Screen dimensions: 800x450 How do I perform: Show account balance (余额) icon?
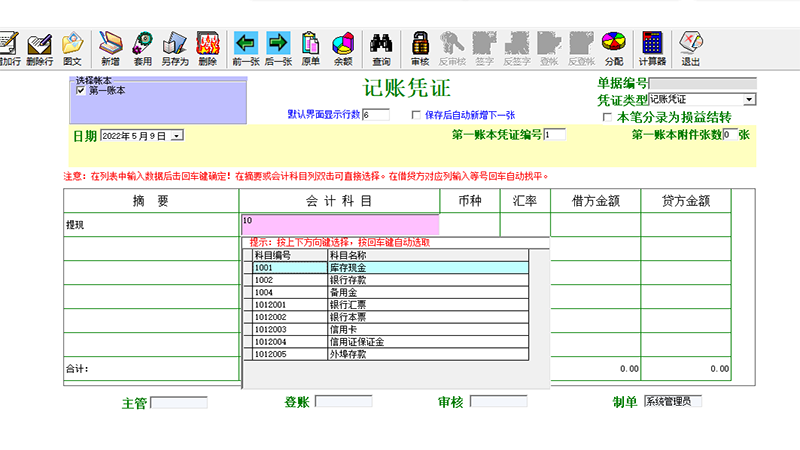click(343, 48)
